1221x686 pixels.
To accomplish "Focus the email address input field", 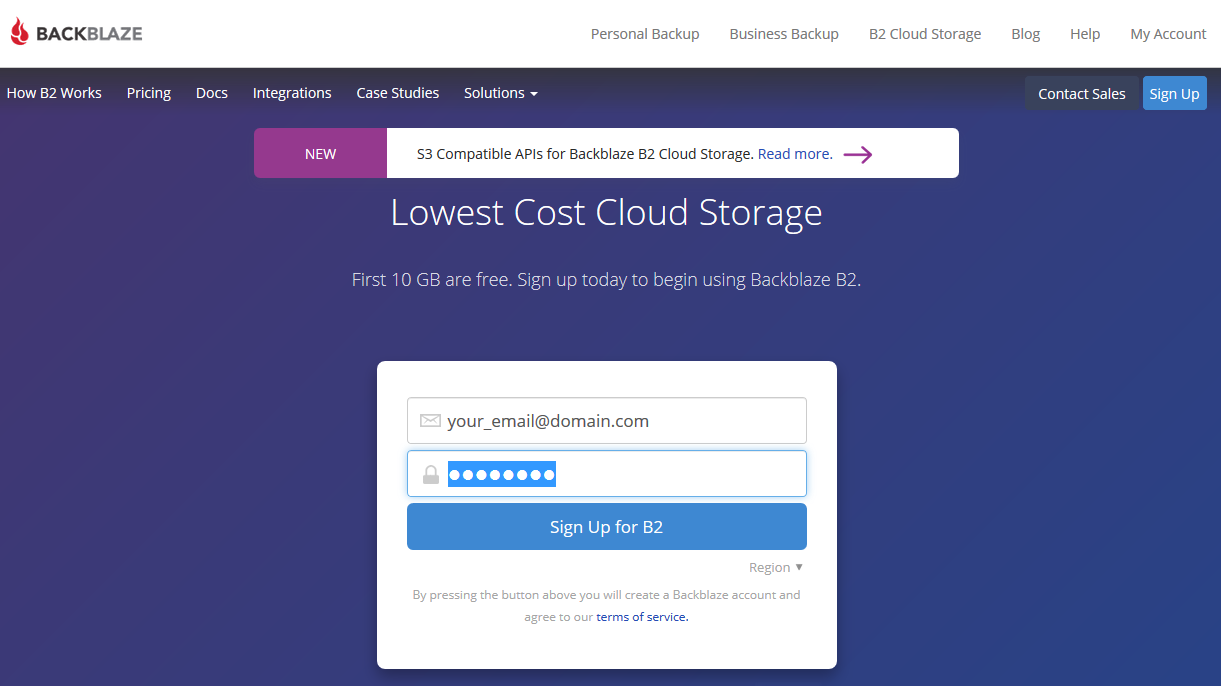I will [620, 421].
